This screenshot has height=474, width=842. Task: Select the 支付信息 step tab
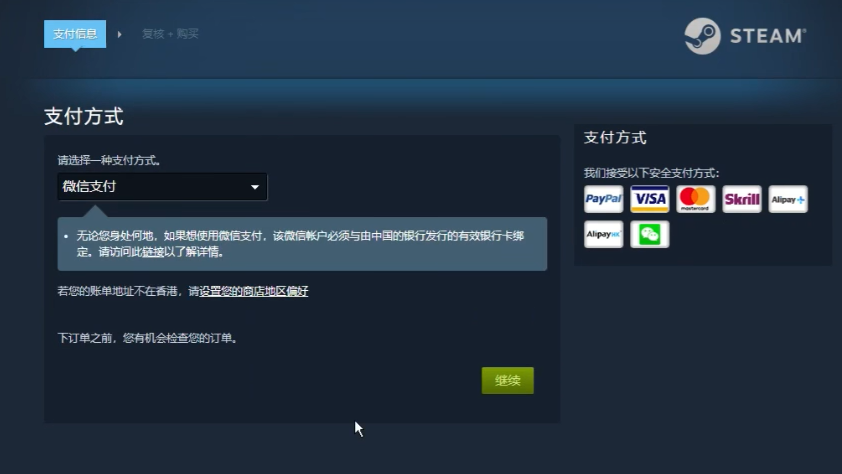click(75, 34)
